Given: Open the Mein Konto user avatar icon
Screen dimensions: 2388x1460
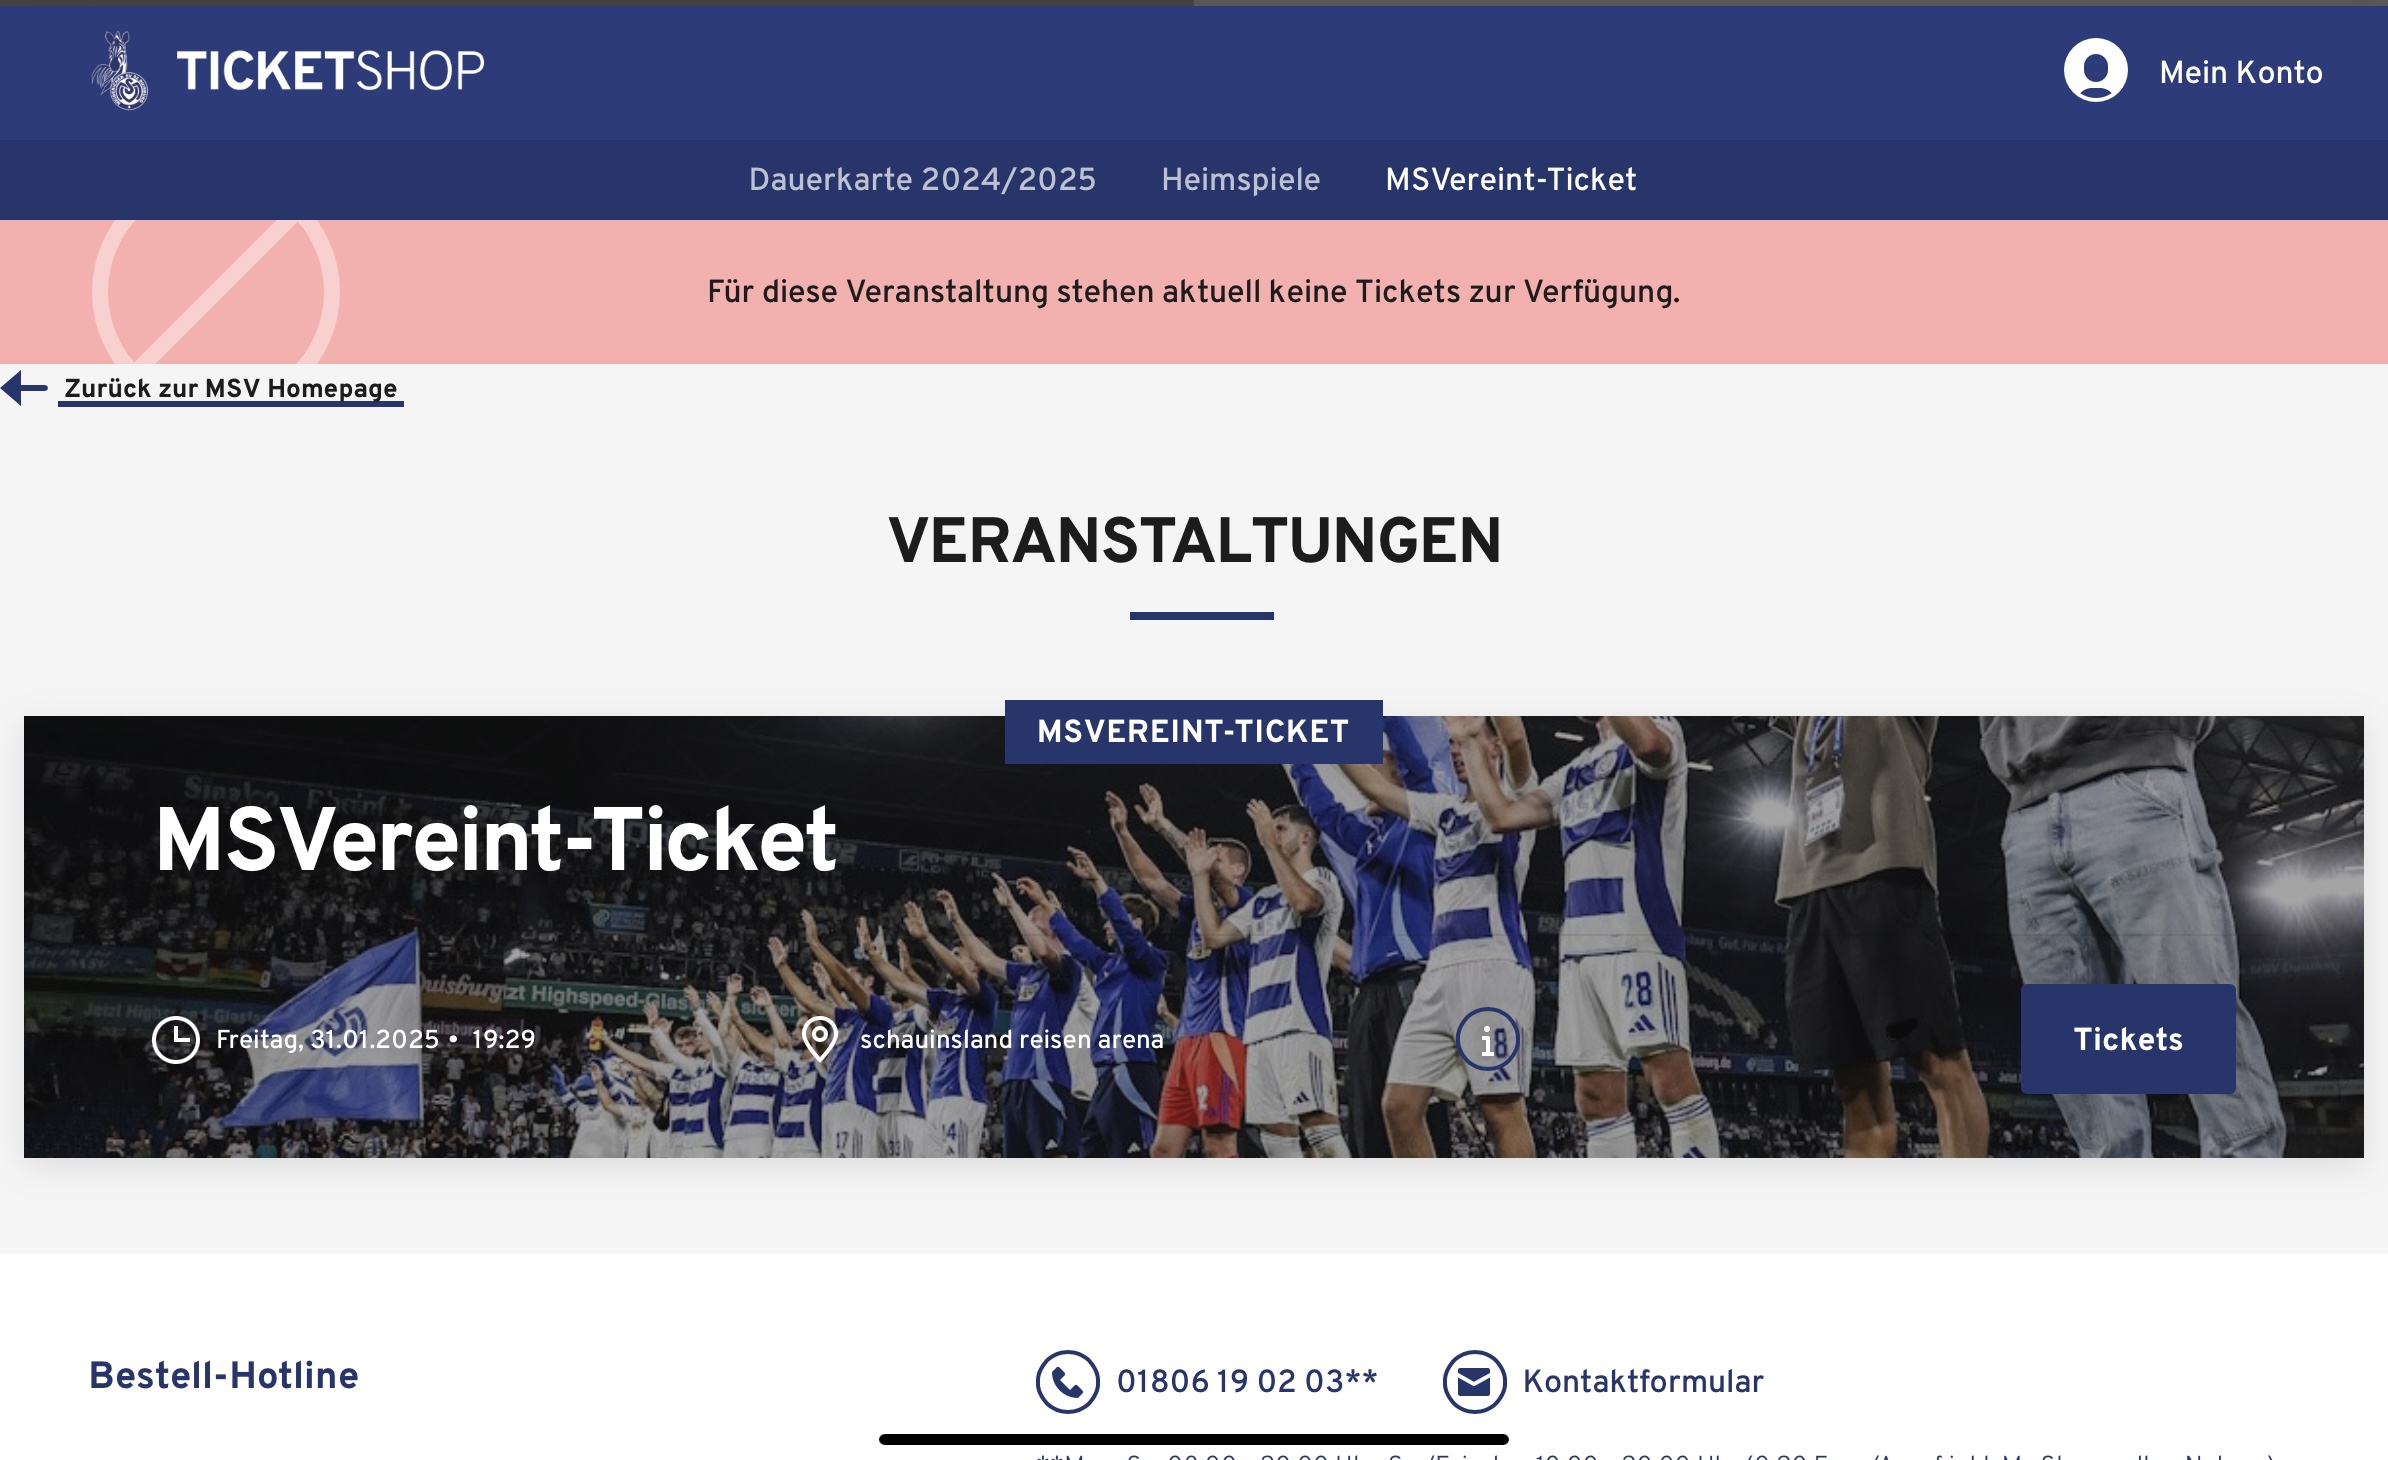Looking at the screenshot, I should (x=2095, y=70).
